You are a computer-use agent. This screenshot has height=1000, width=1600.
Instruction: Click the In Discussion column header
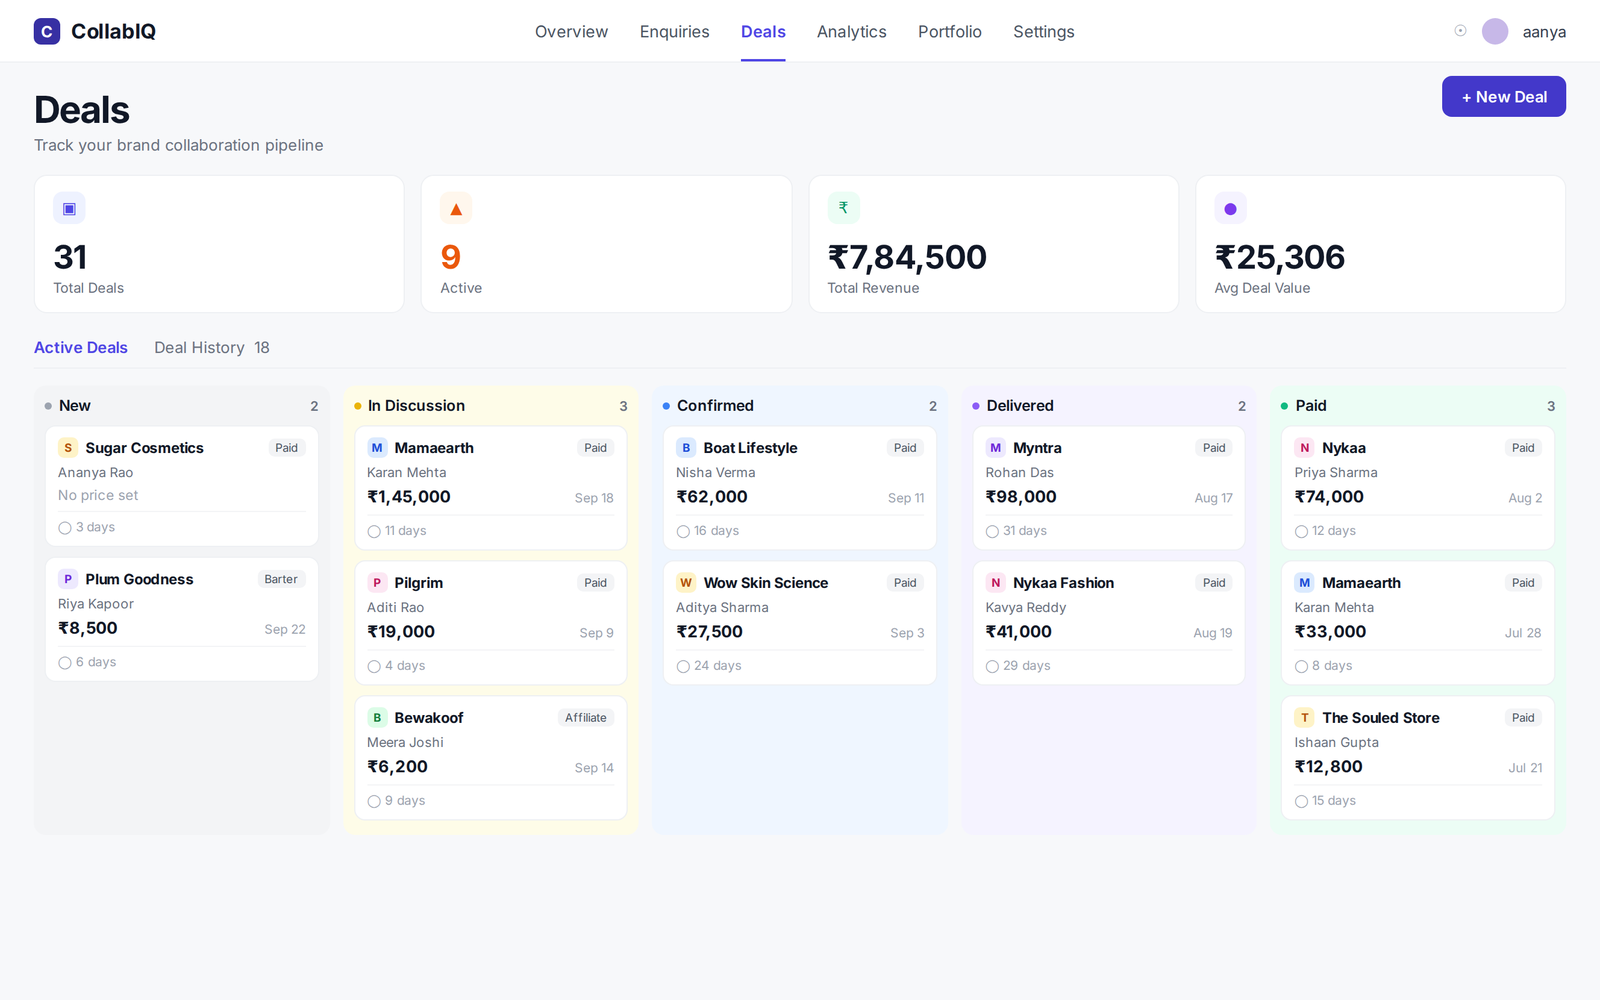coord(416,406)
